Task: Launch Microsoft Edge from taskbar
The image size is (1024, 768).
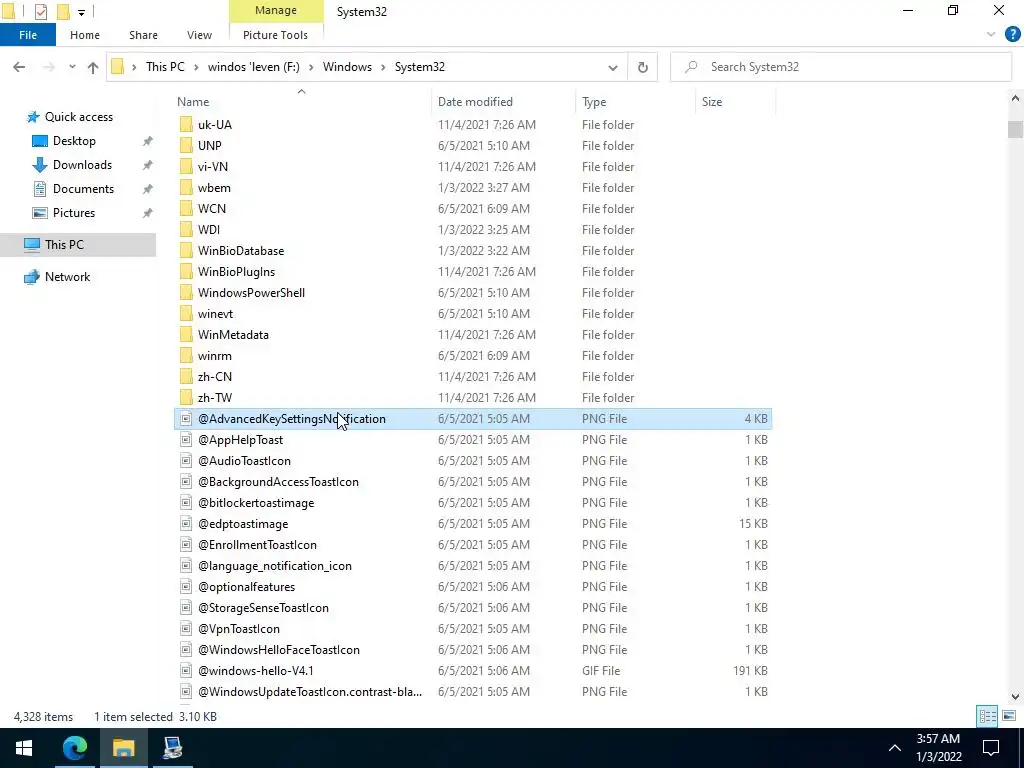Action: click(x=74, y=748)
